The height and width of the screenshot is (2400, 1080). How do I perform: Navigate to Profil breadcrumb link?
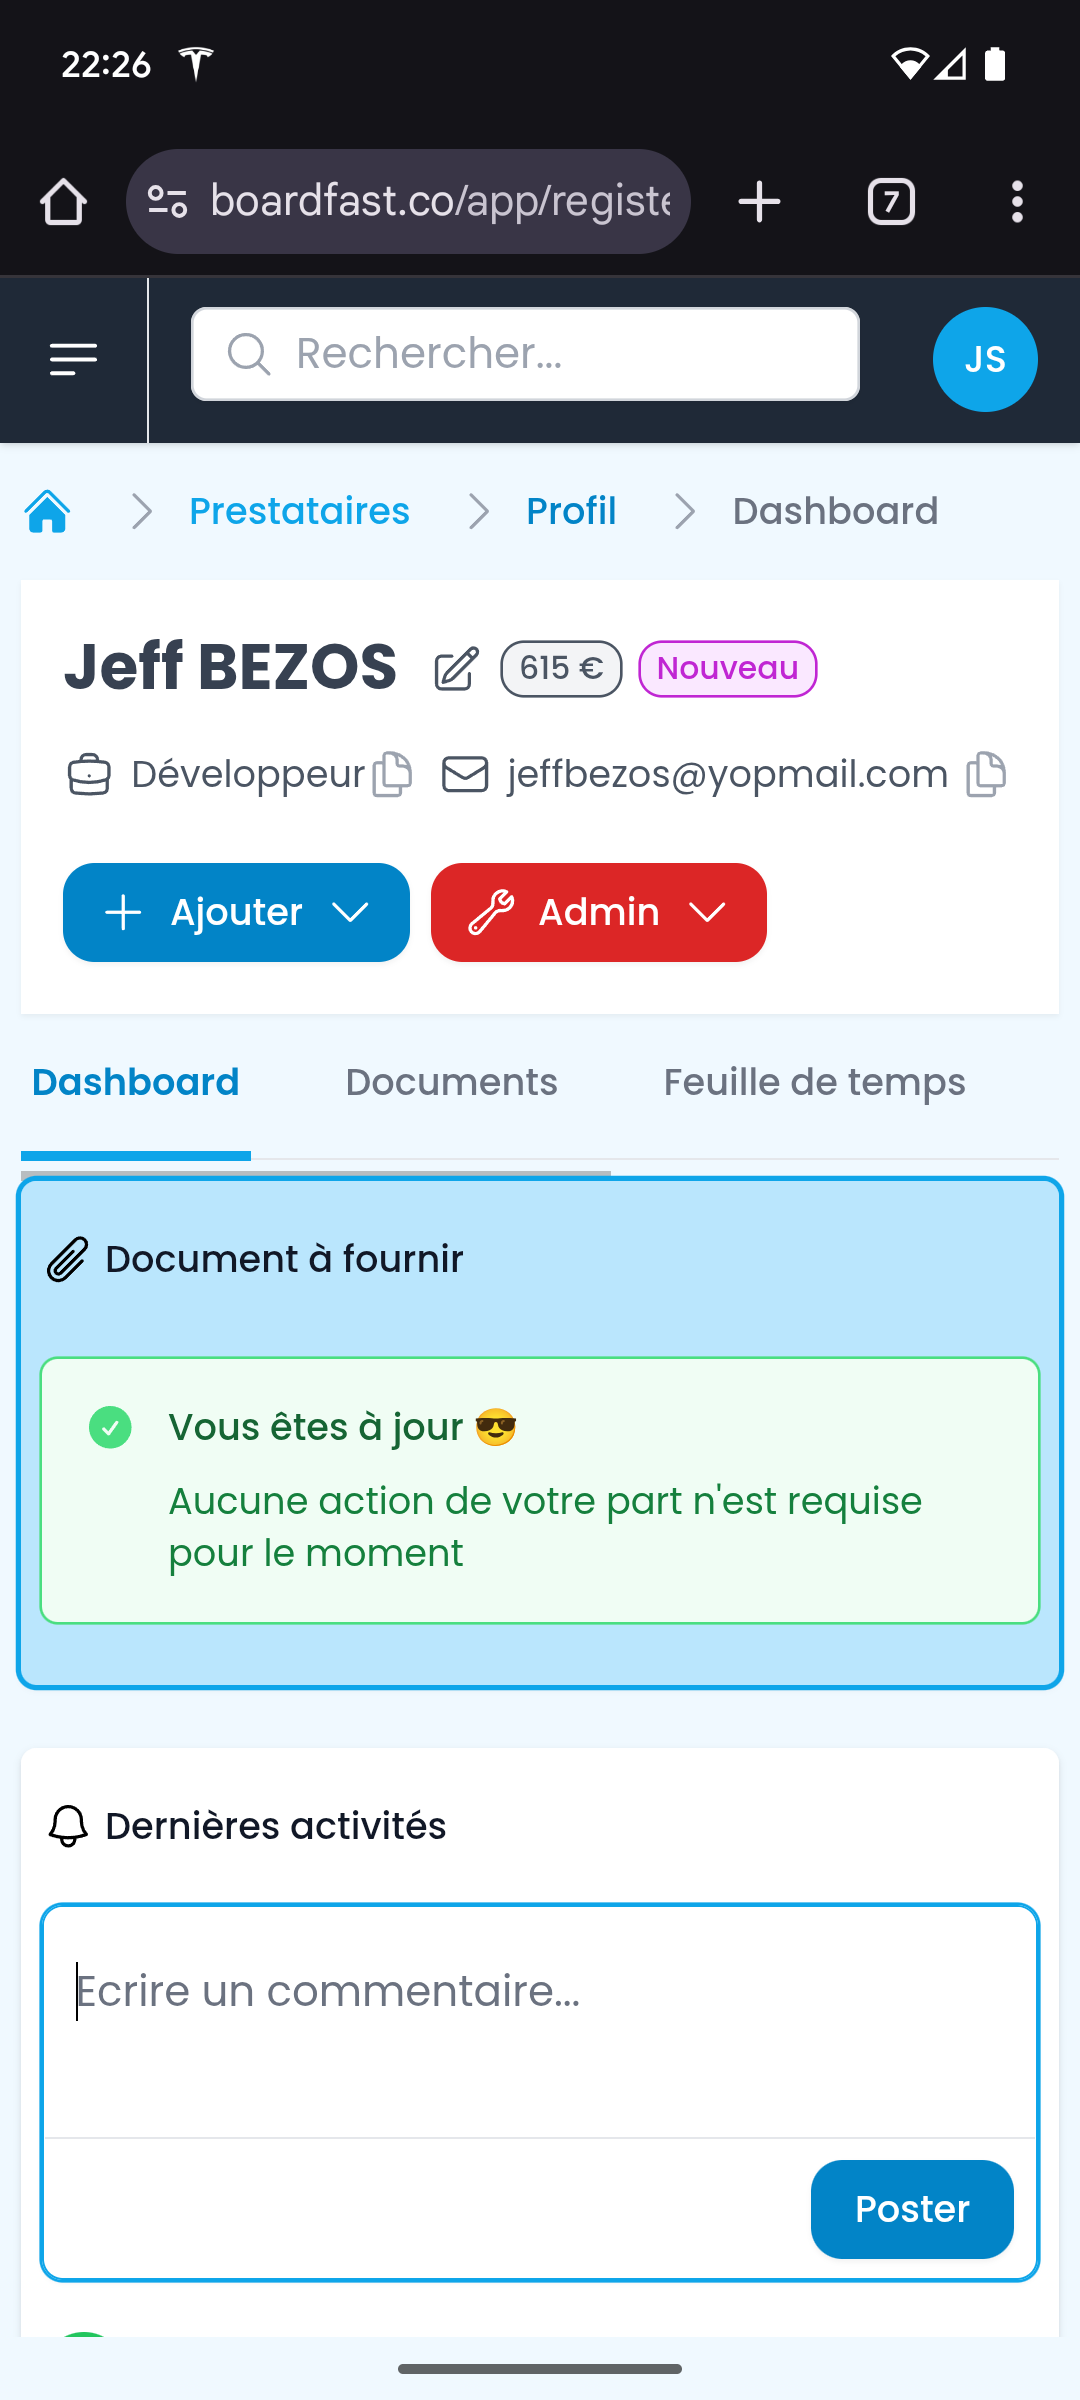point(571,511)
